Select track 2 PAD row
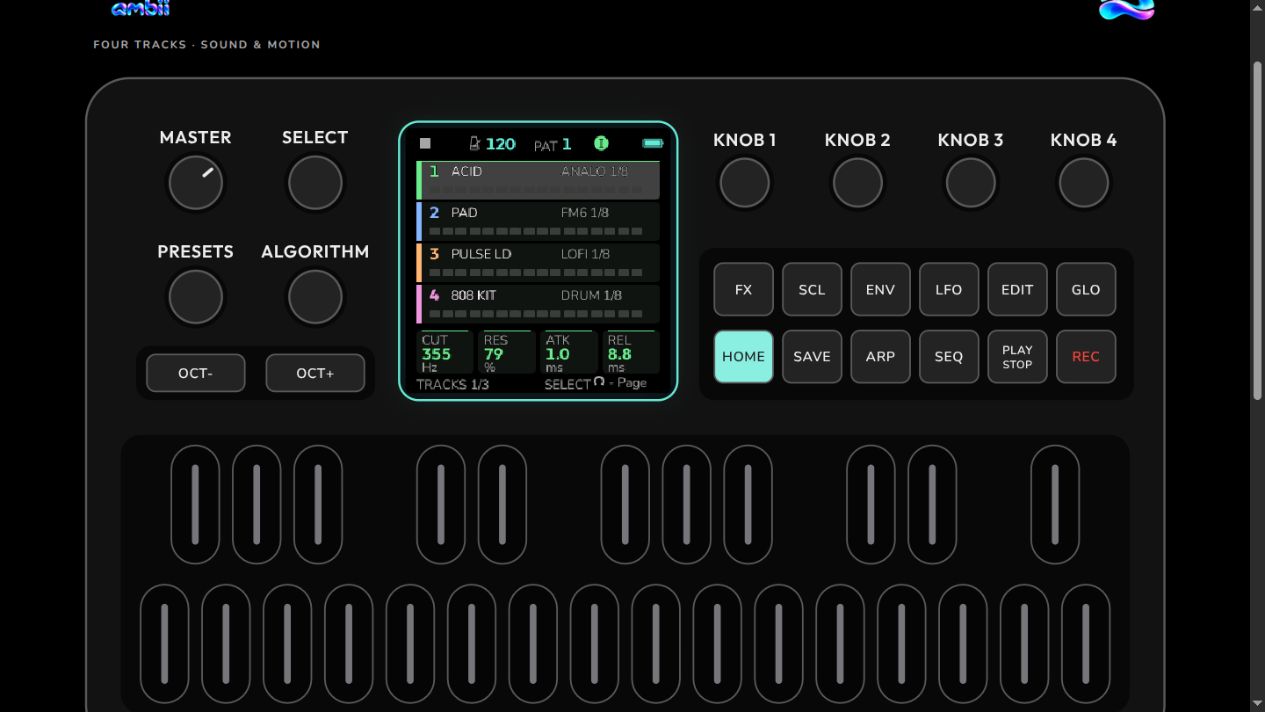 (538, 221)
